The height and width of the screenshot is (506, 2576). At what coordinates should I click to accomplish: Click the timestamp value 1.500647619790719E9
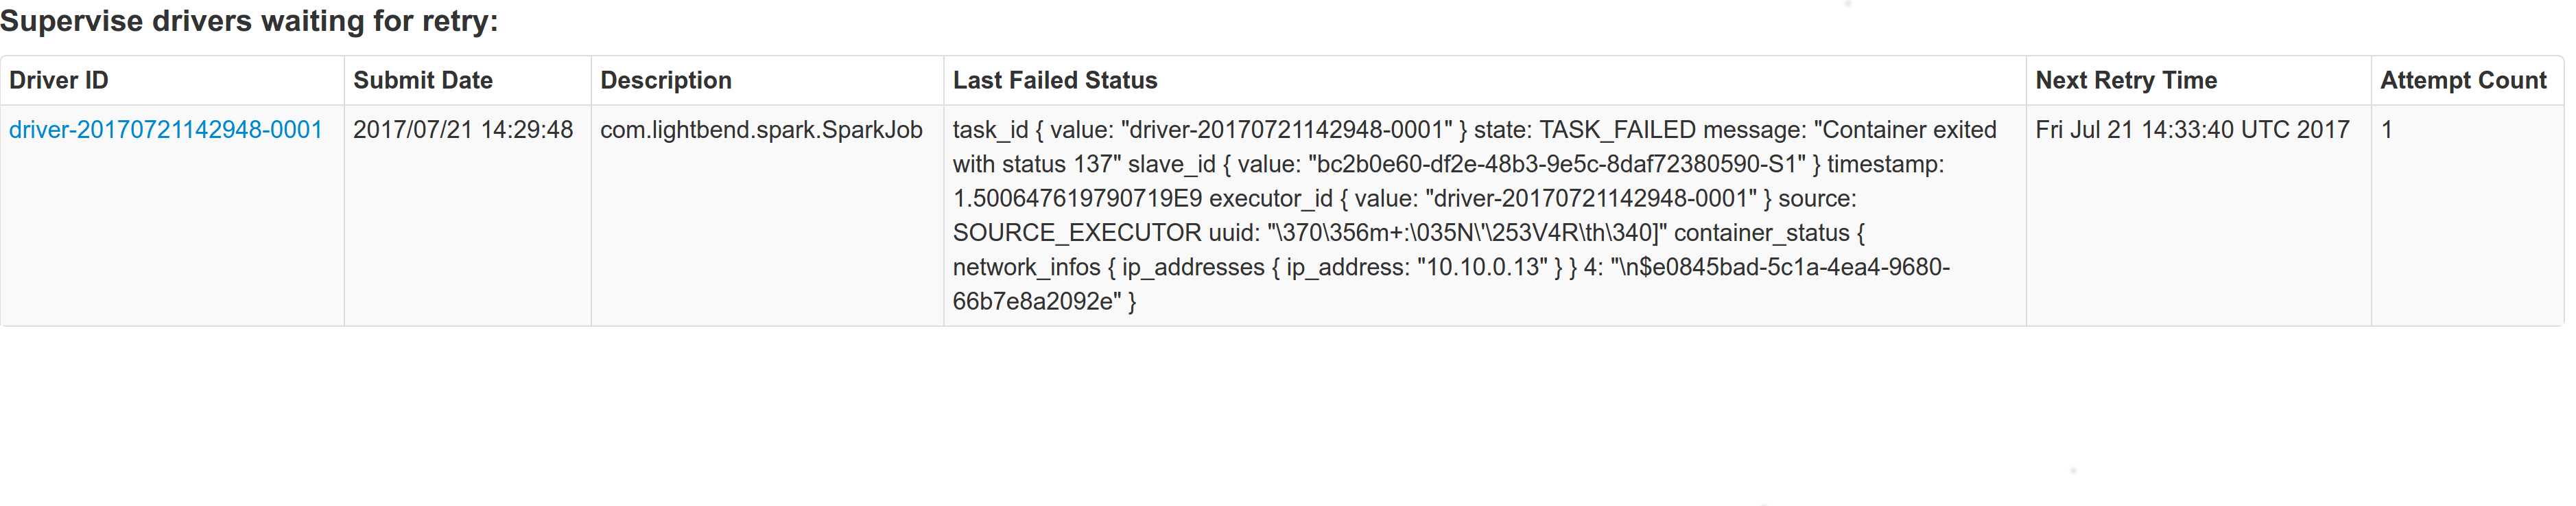pos(1077,198)
